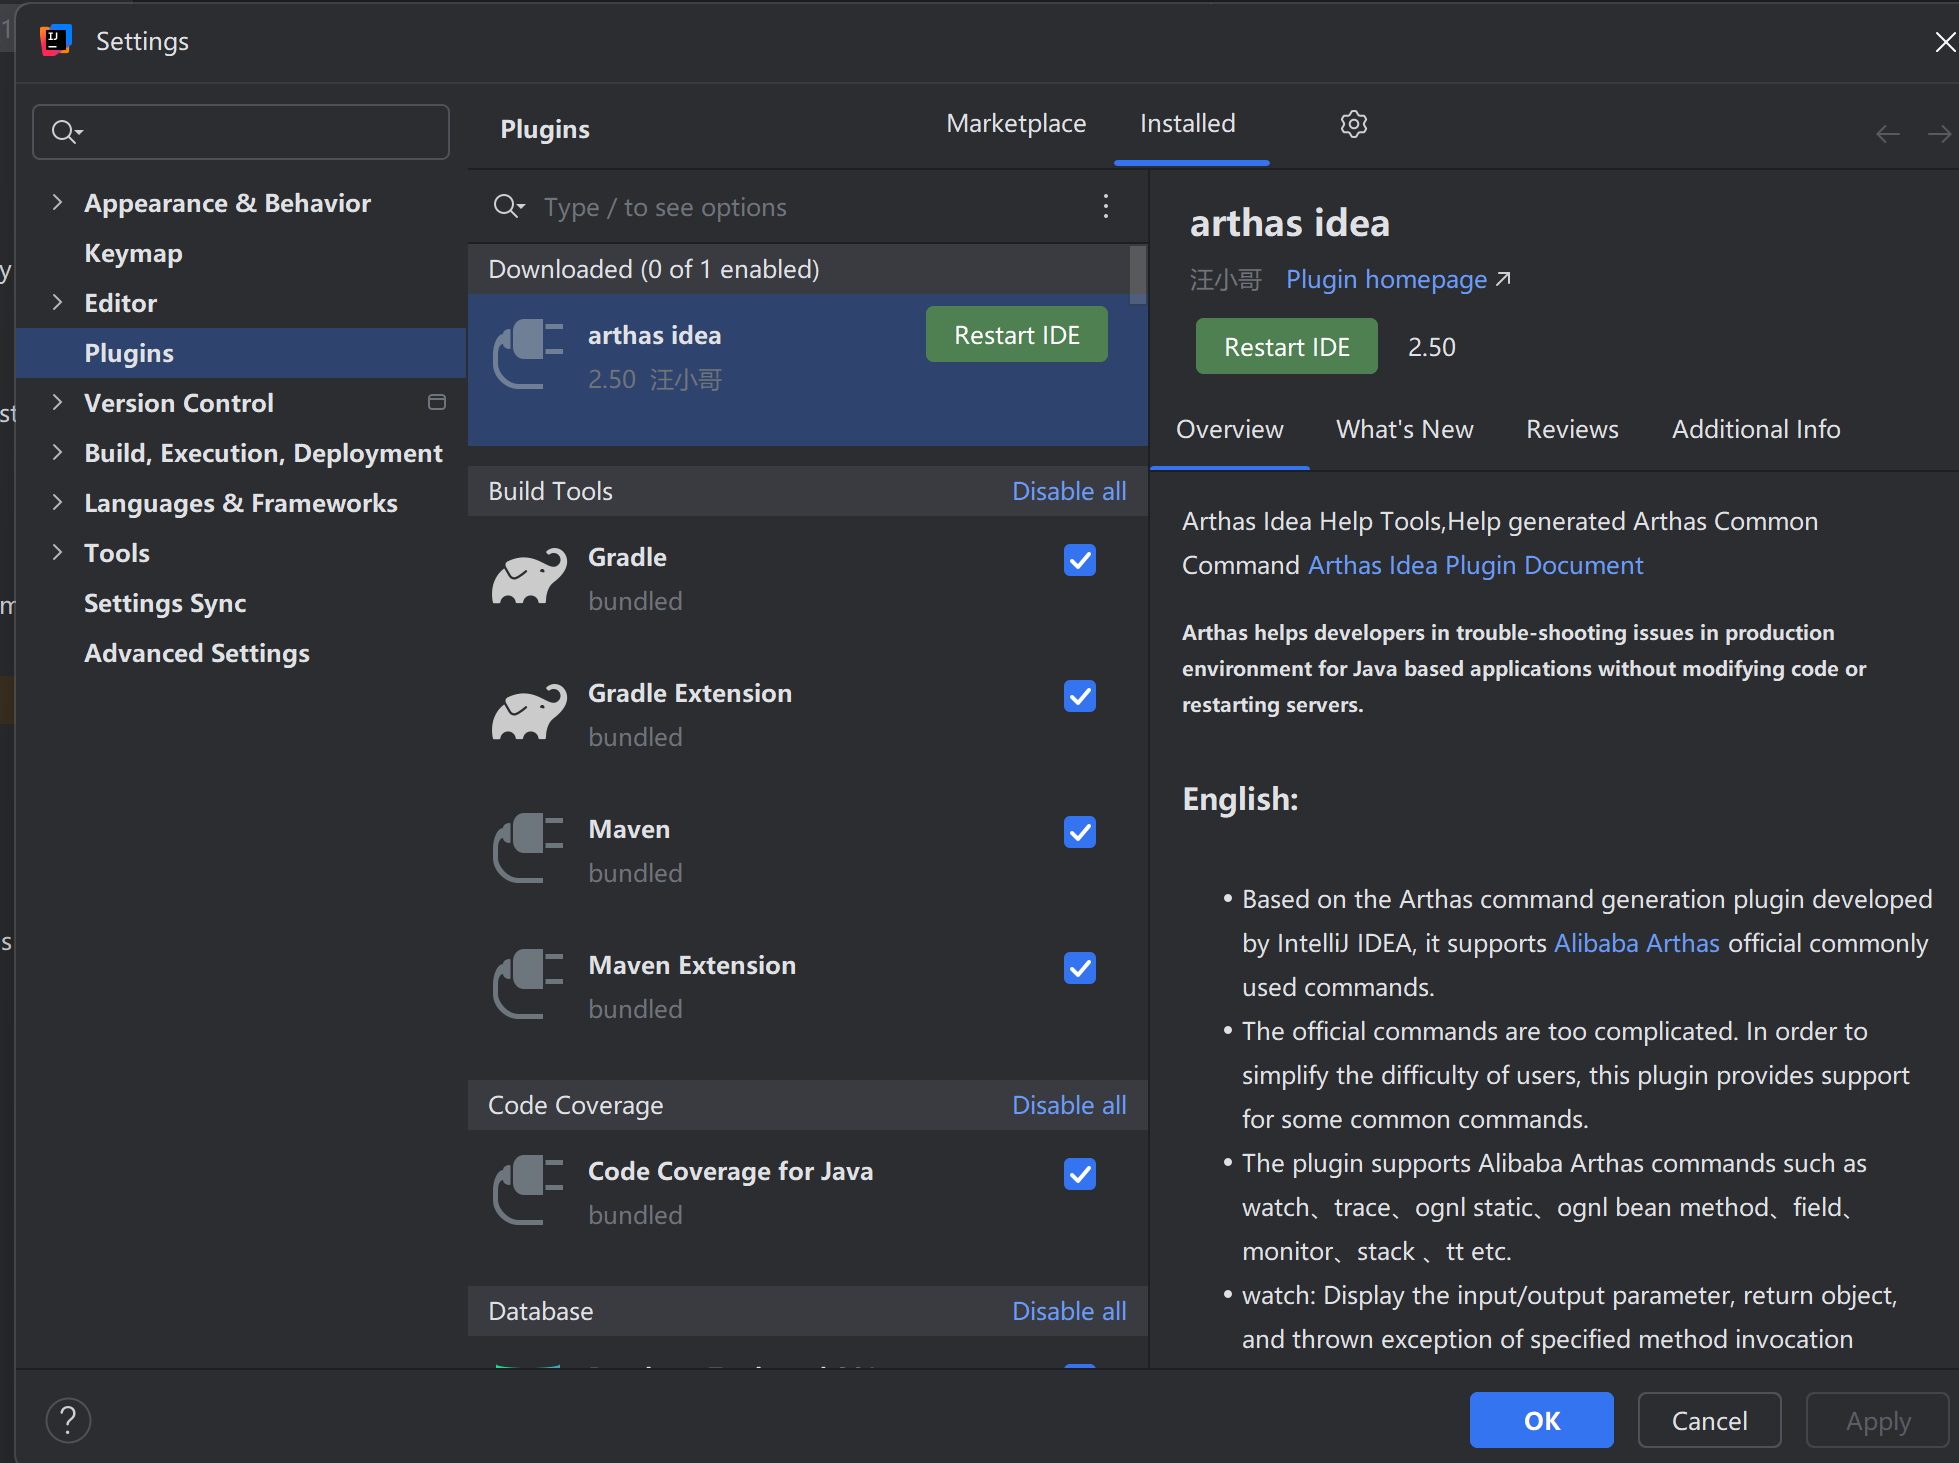Screen dimensions: 1959x1463
Task: Switch to the Marketplace tab
Action: tap(1015, 124)
